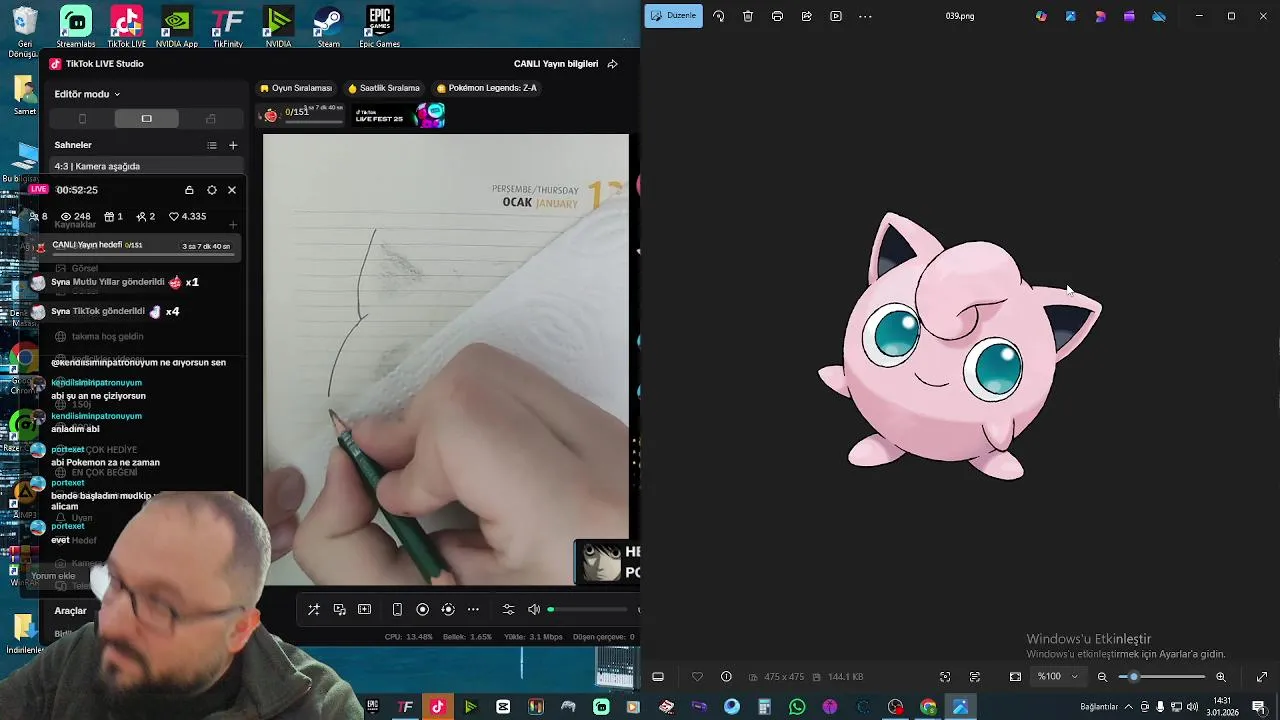Open the Steam desktop shortcut
The image size is (1280, 720).
click(328, 27)
